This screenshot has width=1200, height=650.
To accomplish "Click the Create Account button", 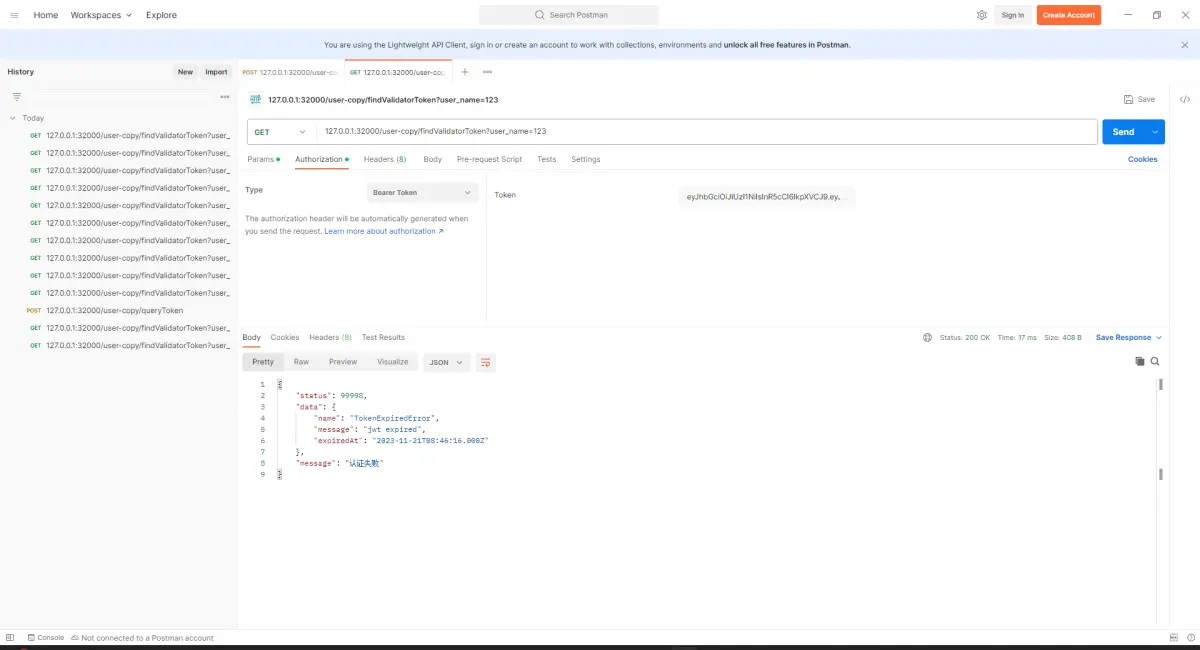I will tap(1068, 15).
